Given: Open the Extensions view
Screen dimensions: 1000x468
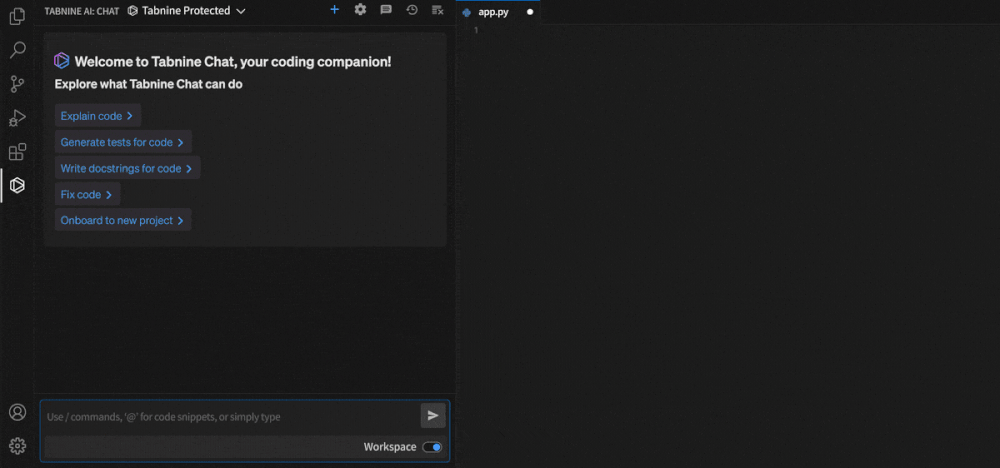Looking at the screenshot, I should [x=17, y=152].
